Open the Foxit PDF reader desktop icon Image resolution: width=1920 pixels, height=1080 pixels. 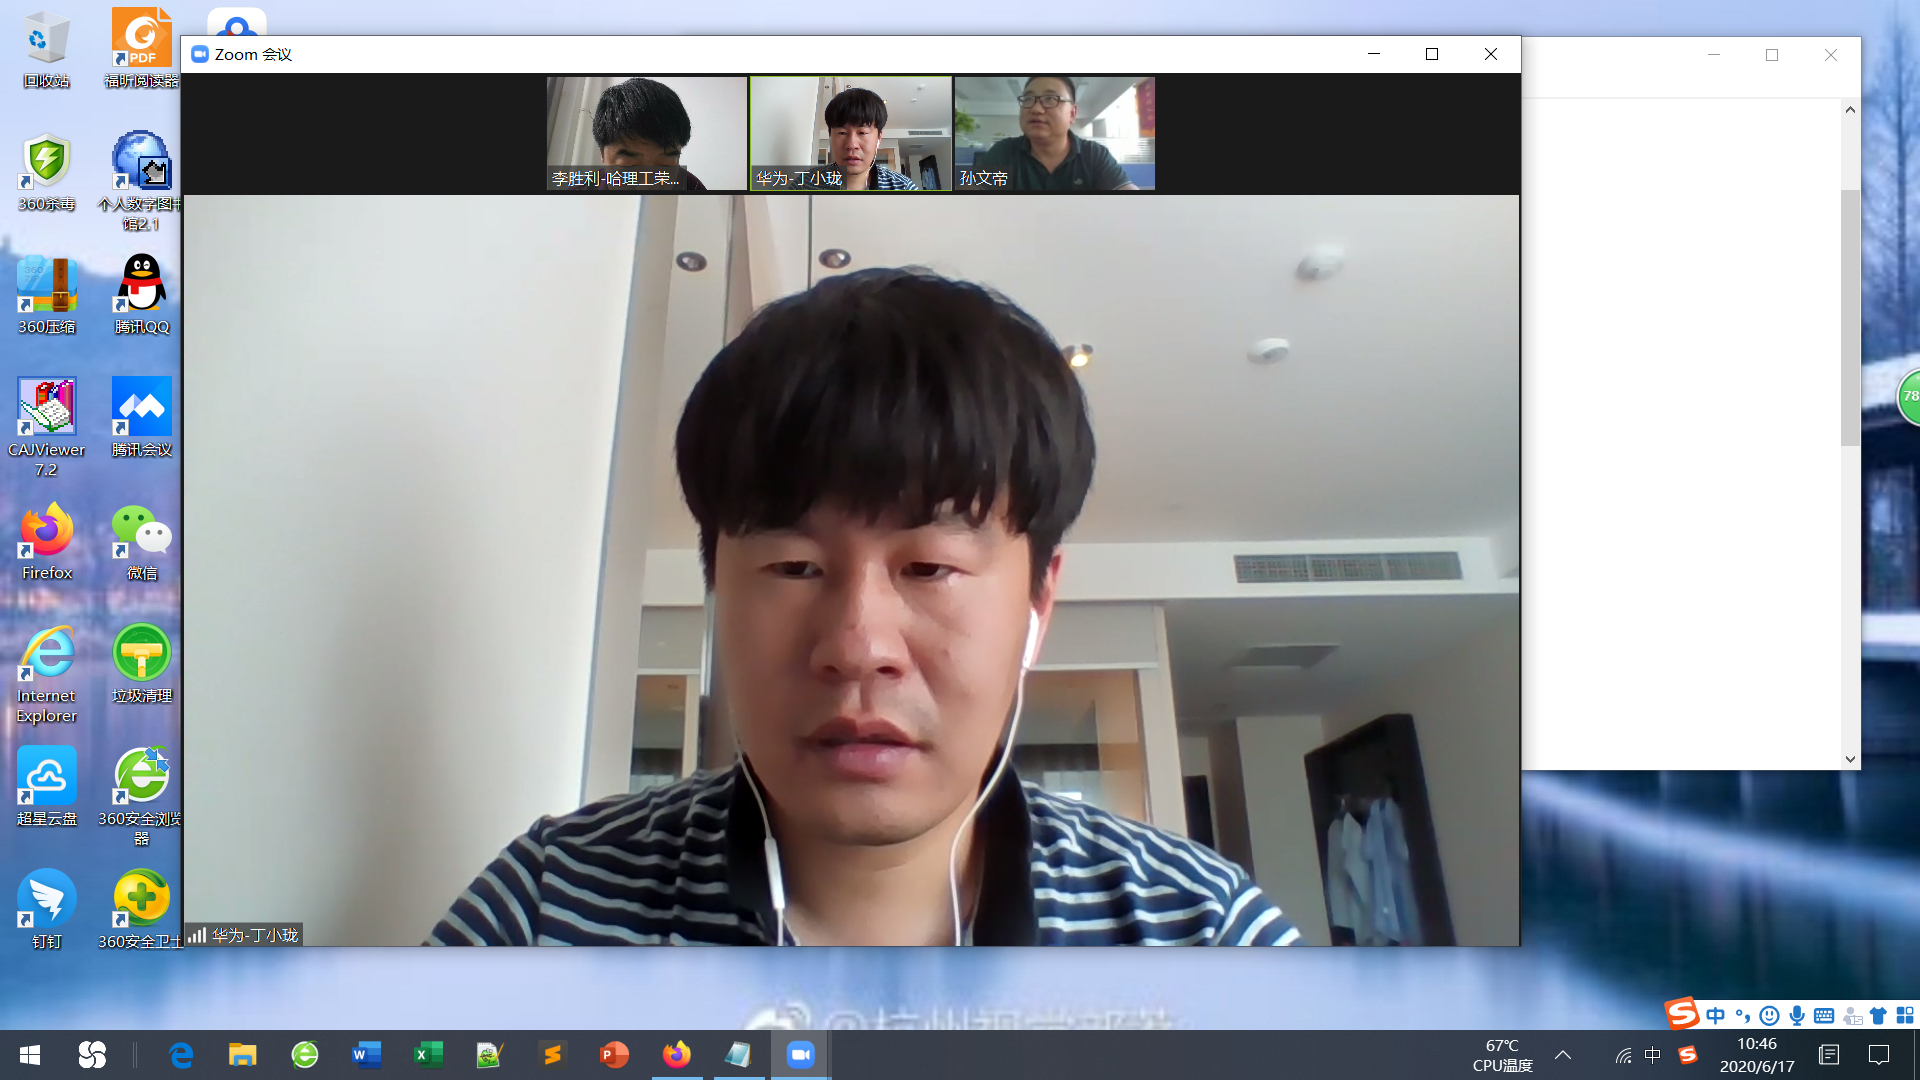(141, 50)
